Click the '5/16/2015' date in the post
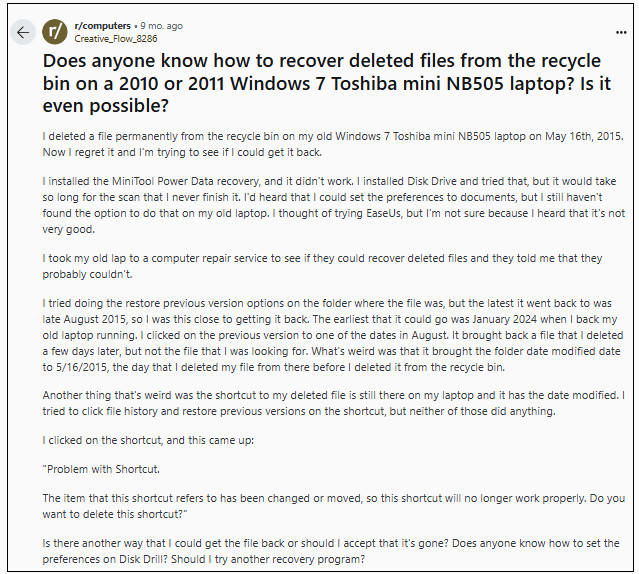 pos(82,367)
